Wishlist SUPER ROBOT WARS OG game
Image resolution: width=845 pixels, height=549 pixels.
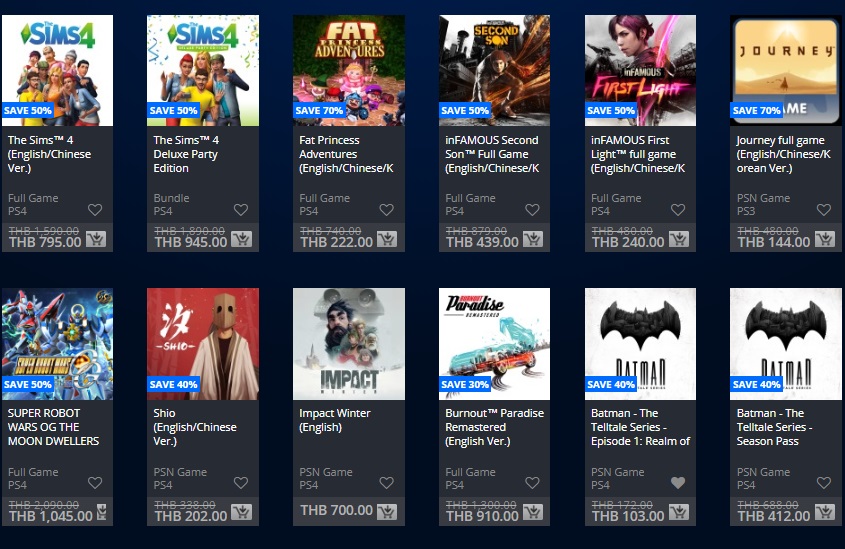pos(95,483)
